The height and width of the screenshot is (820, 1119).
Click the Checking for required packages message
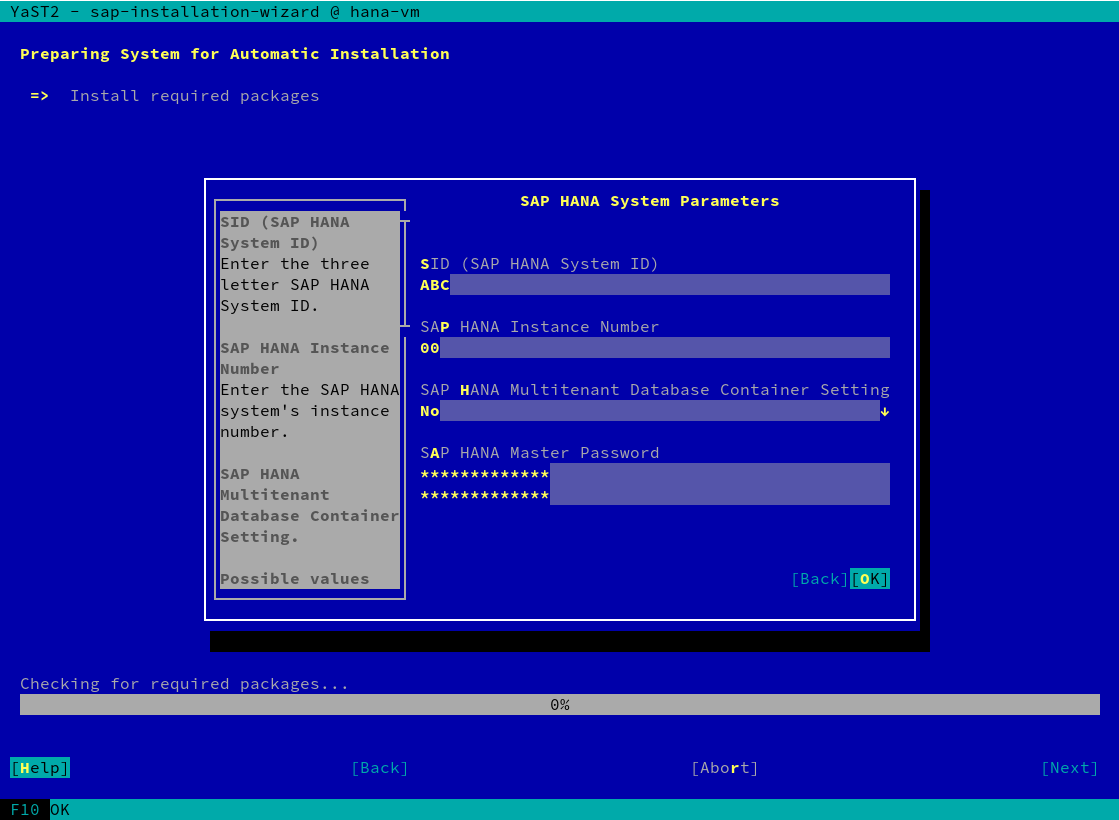(184, 683)
